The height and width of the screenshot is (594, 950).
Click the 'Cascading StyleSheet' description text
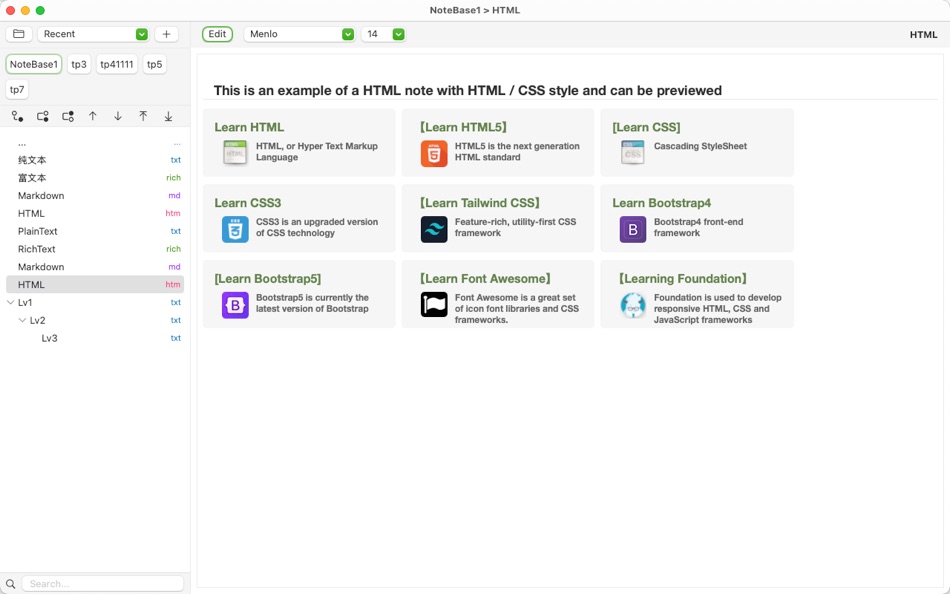(x=700, y=146)
